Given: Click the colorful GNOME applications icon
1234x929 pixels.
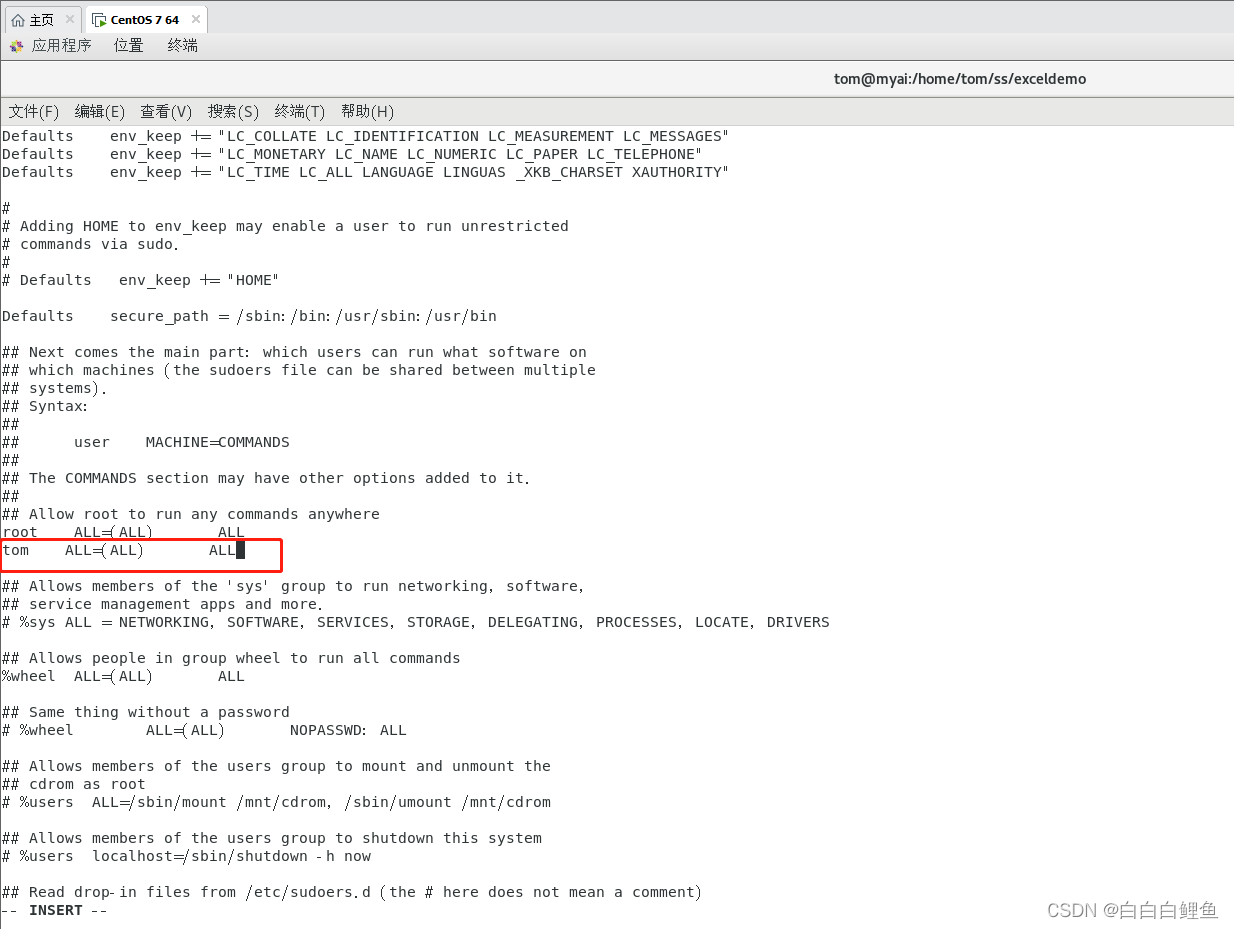Looking at the screenshot, I should 14,45.
